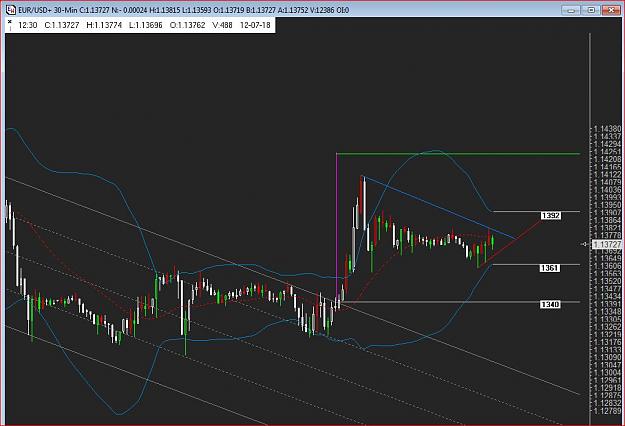Click the chart window icon in title bar
Image resolution: width=625 pixels, height=426 pixels.
(10, 10)
